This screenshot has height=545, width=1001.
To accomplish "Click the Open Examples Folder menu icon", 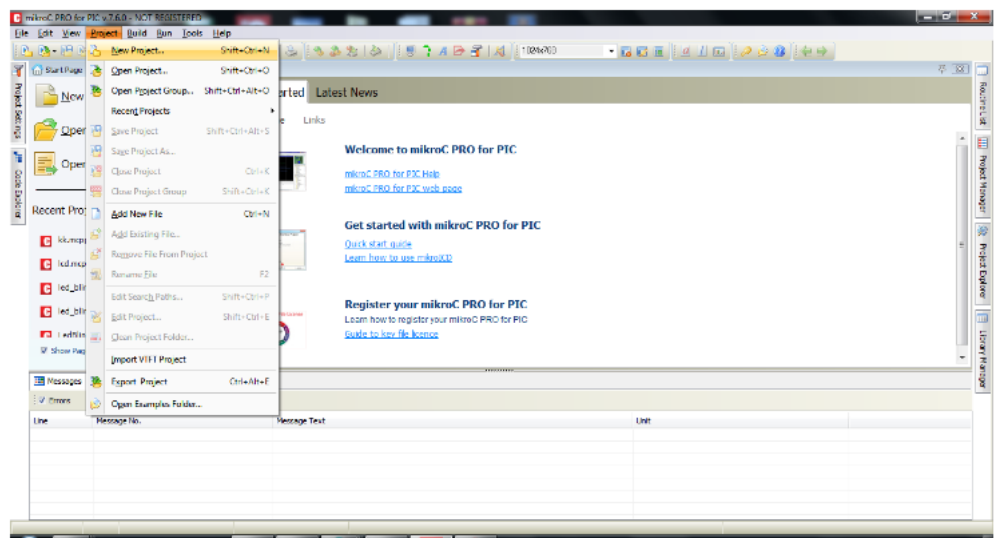I will coord(96,404).
